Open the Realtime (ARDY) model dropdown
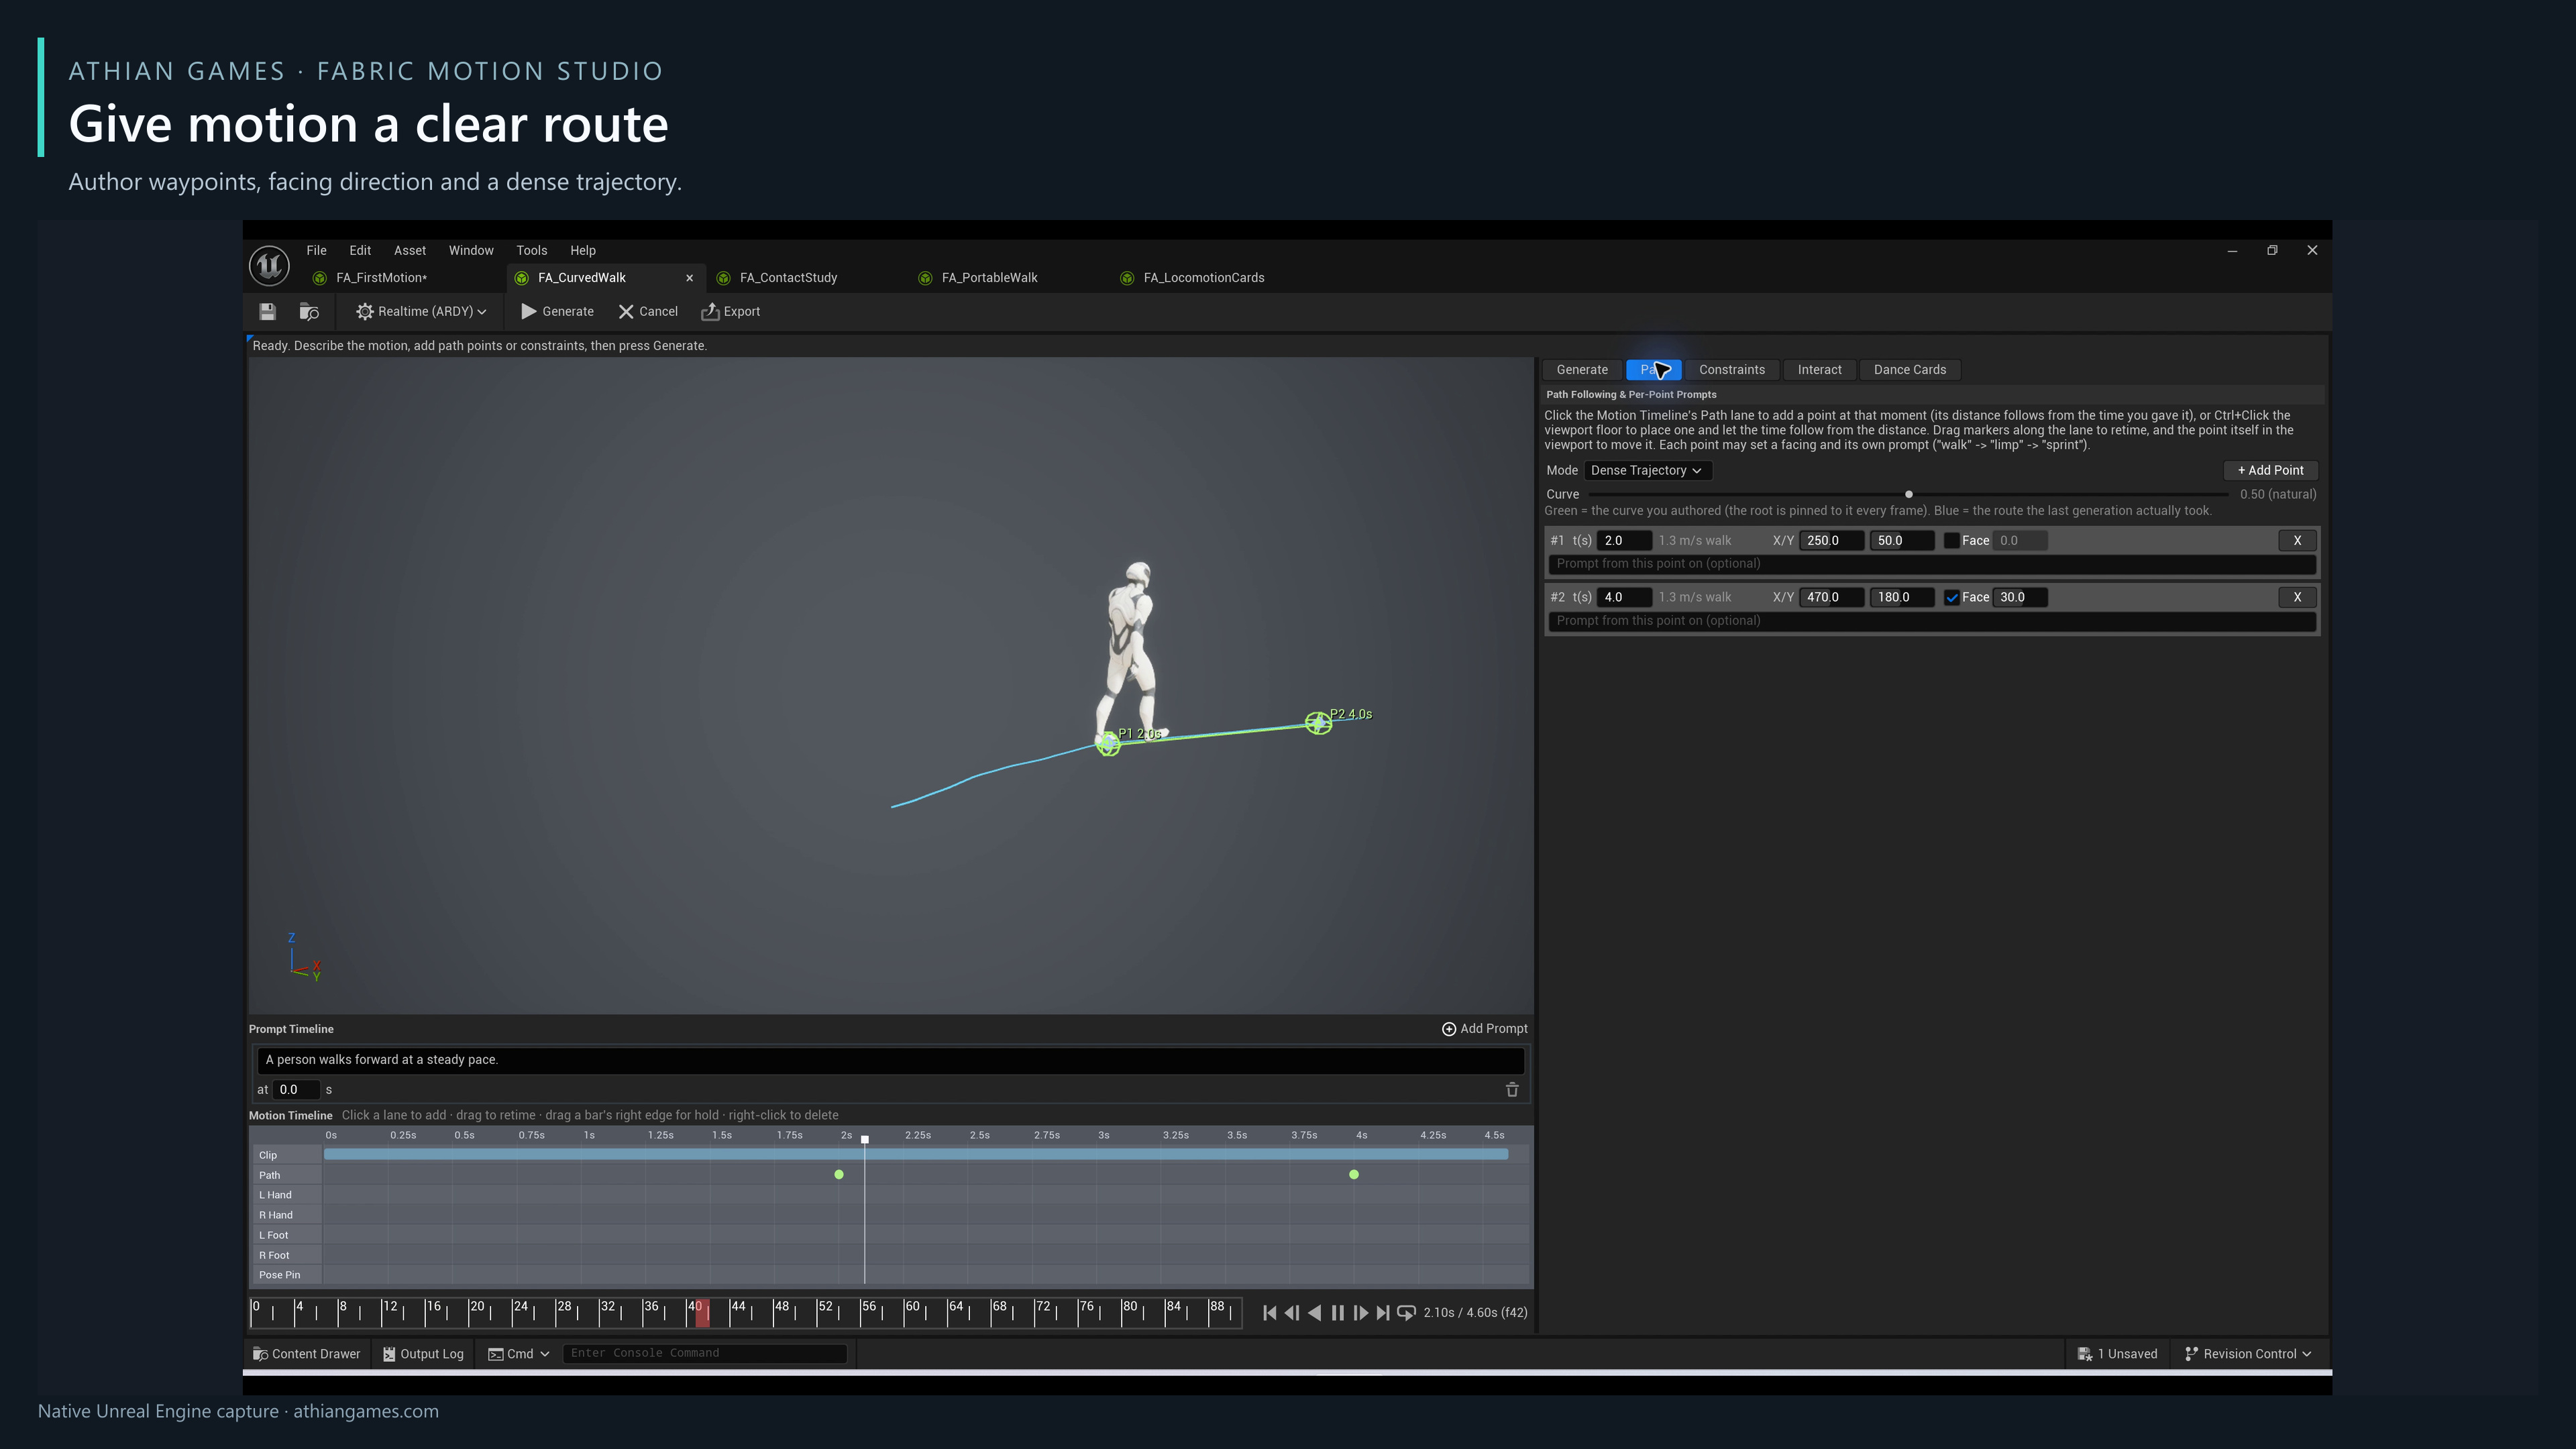This screenshot has height=1449, width=2576. (x=422, y=312)
